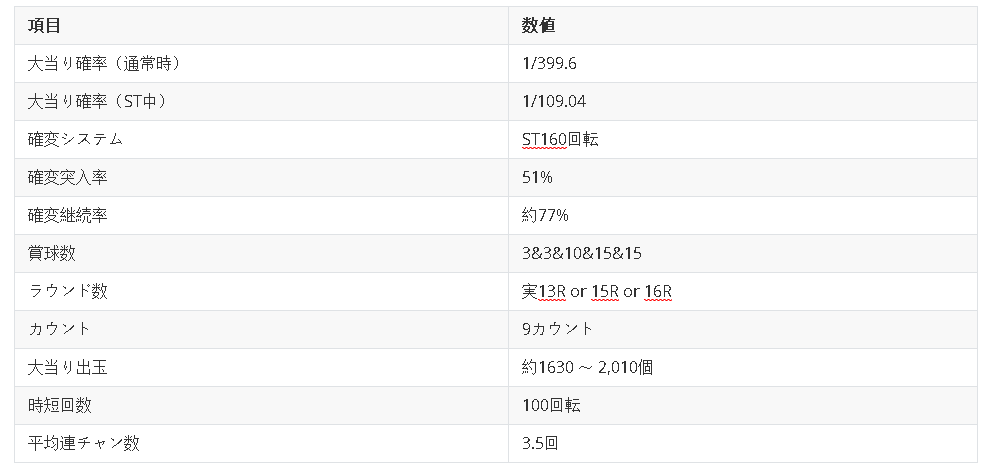Click the 数値 header cell
Image resolution: width=988 pixels, height=474 pixels.
click(743, 25)
